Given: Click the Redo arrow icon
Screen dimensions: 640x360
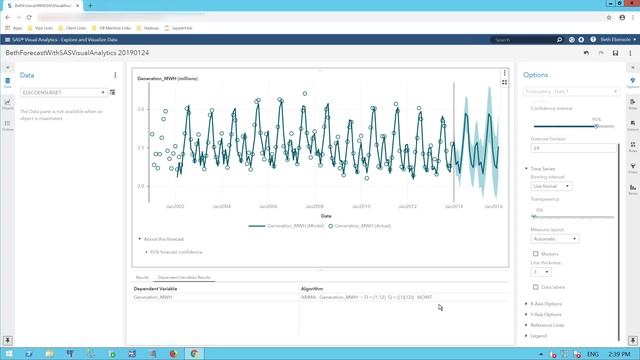Looking at the screenshot, I should coord(601,53).
